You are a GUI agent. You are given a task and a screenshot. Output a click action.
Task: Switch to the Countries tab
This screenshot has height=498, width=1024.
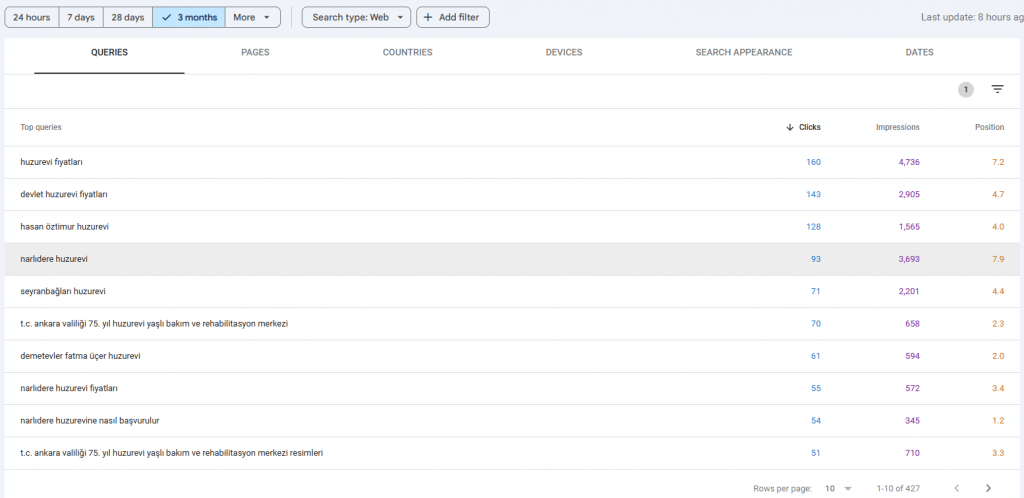[x=408, y=53]
